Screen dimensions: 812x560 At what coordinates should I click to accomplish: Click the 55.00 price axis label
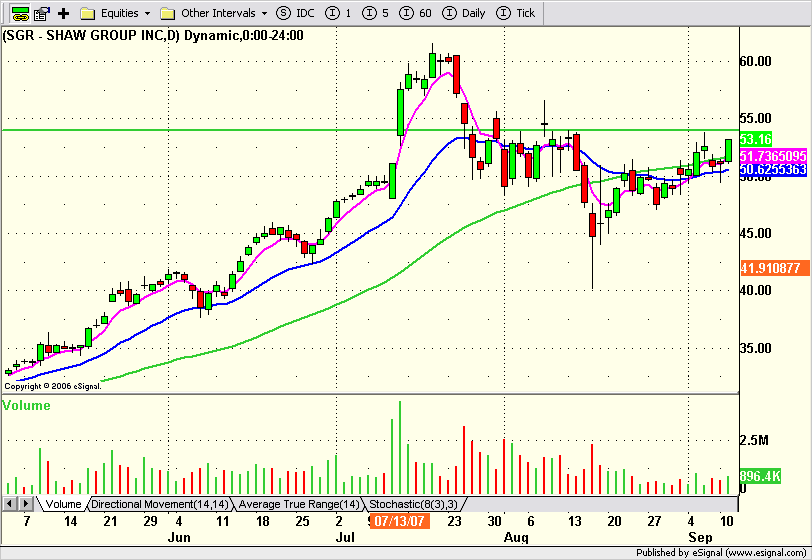(756, 119)
